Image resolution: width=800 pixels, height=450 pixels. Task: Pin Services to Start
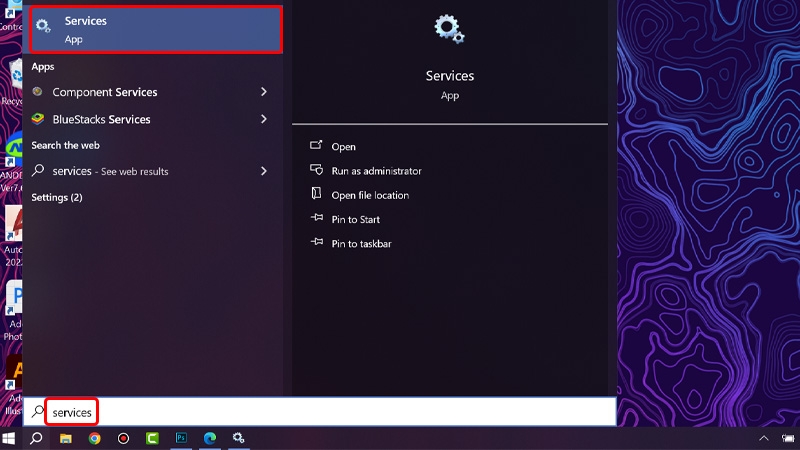[356, 219]
